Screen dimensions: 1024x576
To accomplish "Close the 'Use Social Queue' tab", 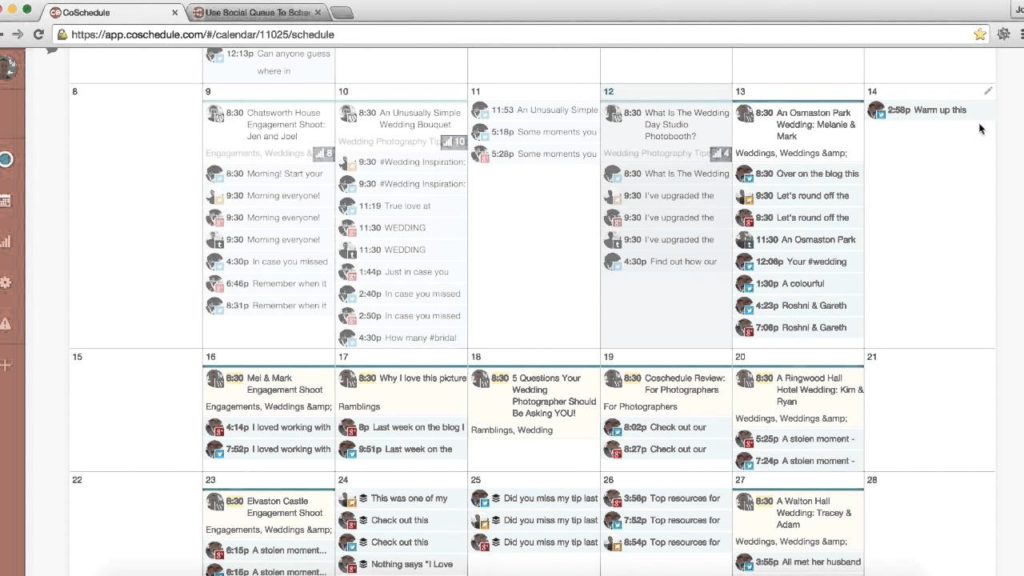I will point(317,12).
